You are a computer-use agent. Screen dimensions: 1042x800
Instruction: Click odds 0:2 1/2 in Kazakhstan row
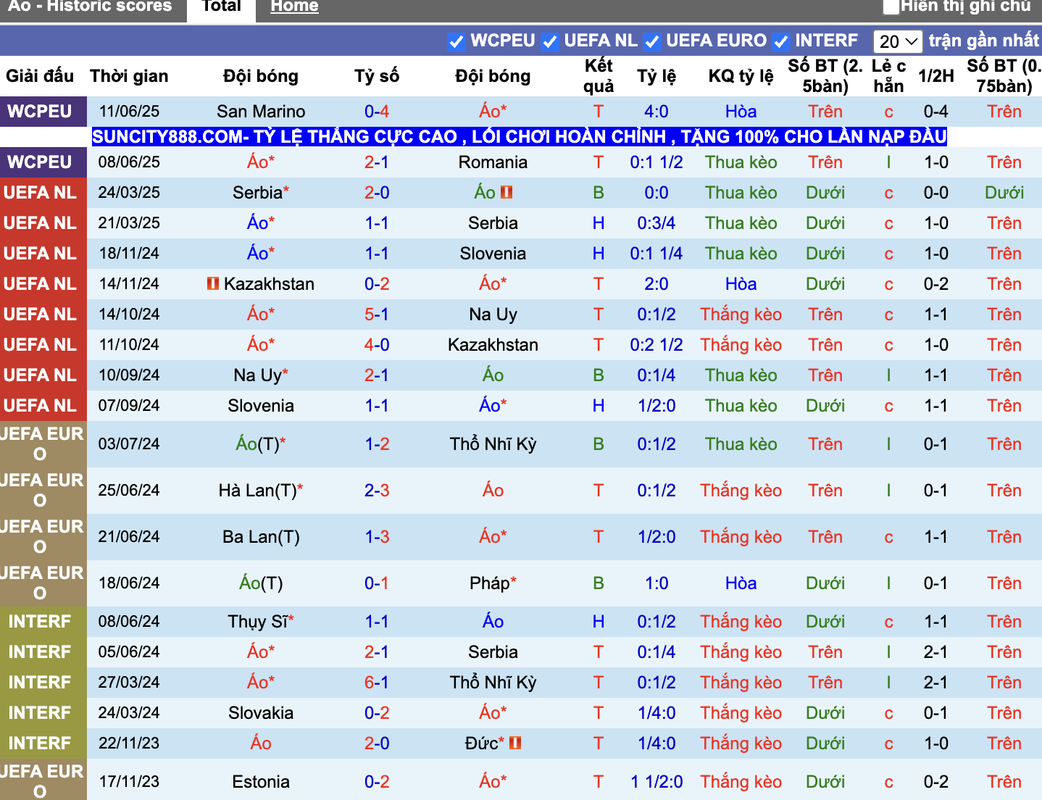(x=657, y=345)
